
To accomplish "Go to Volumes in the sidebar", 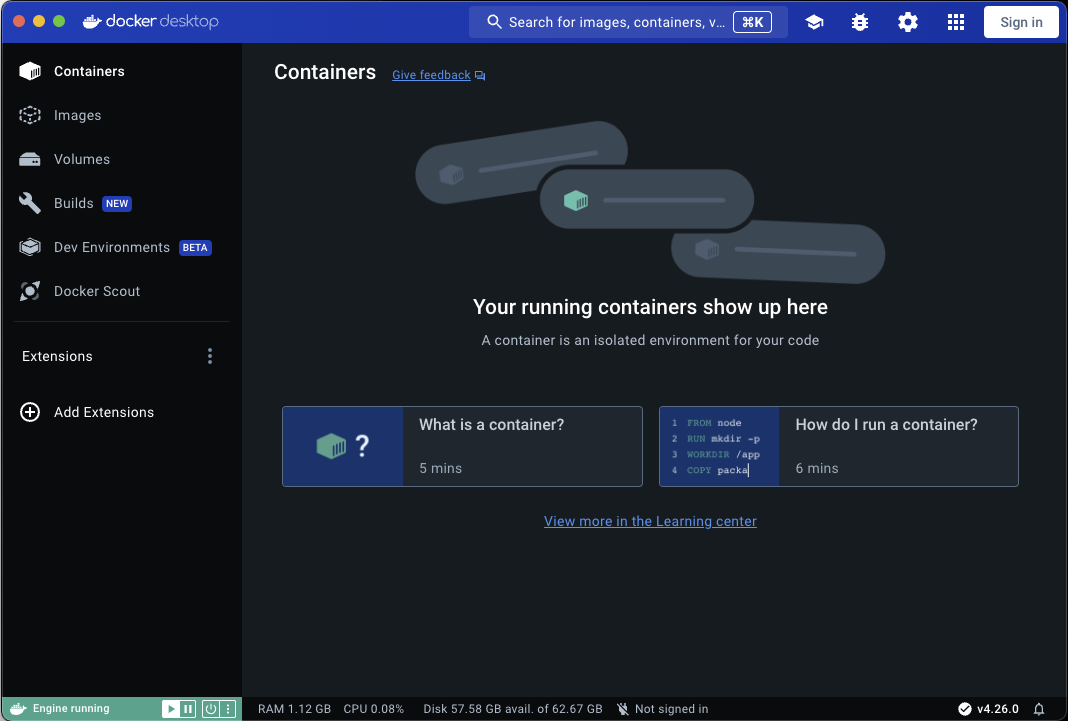I will coord(121,159).
